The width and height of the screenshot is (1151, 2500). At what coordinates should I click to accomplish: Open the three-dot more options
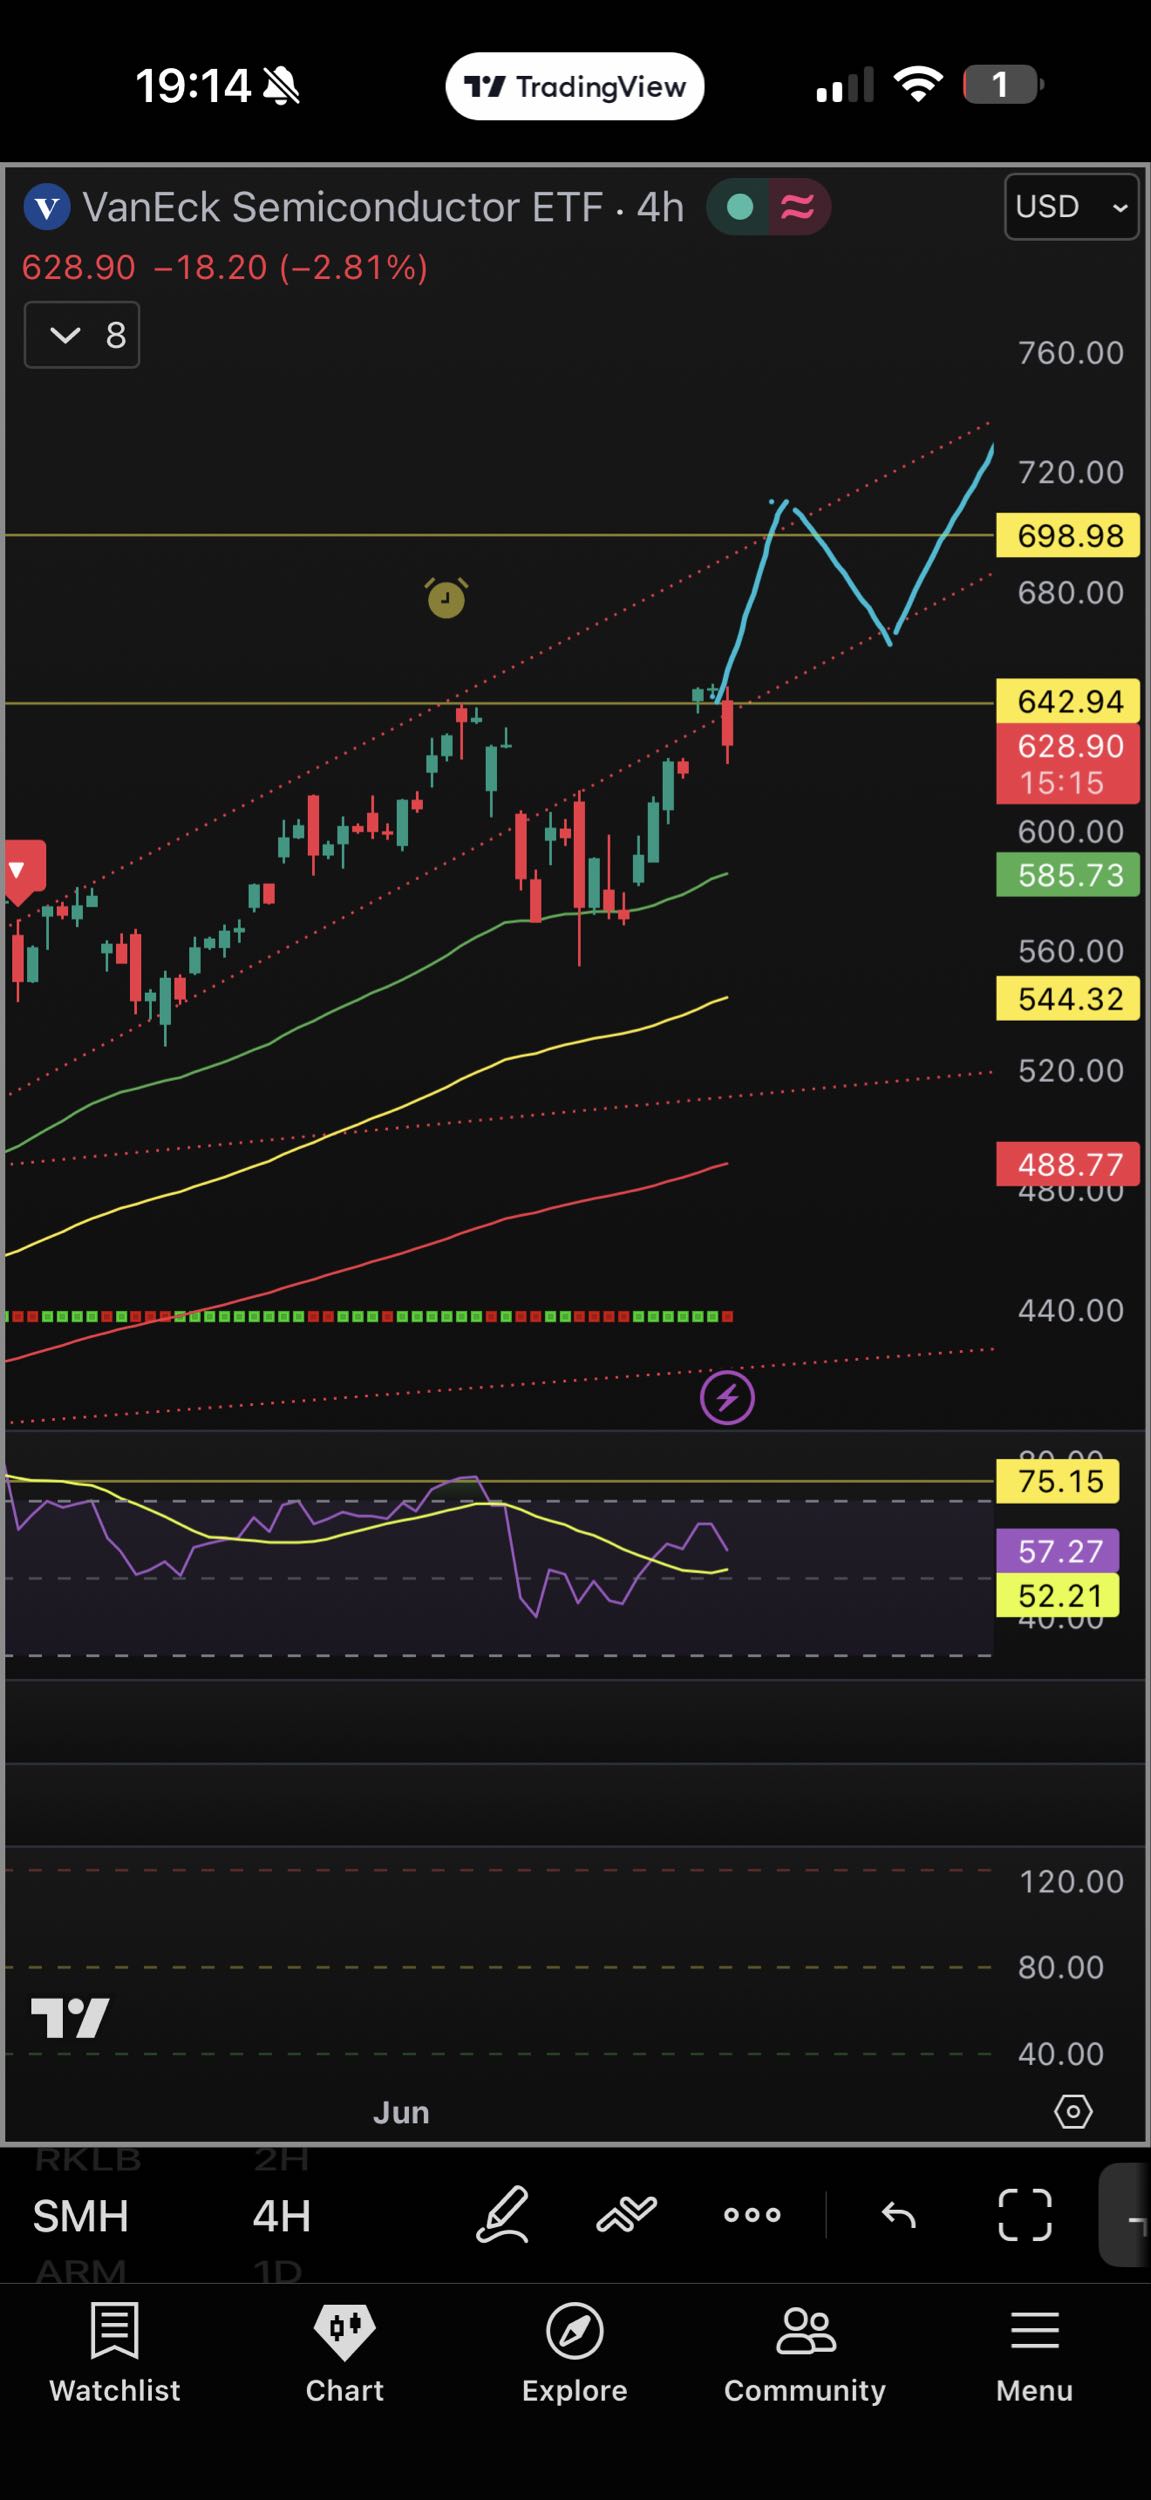[752, 2214]
